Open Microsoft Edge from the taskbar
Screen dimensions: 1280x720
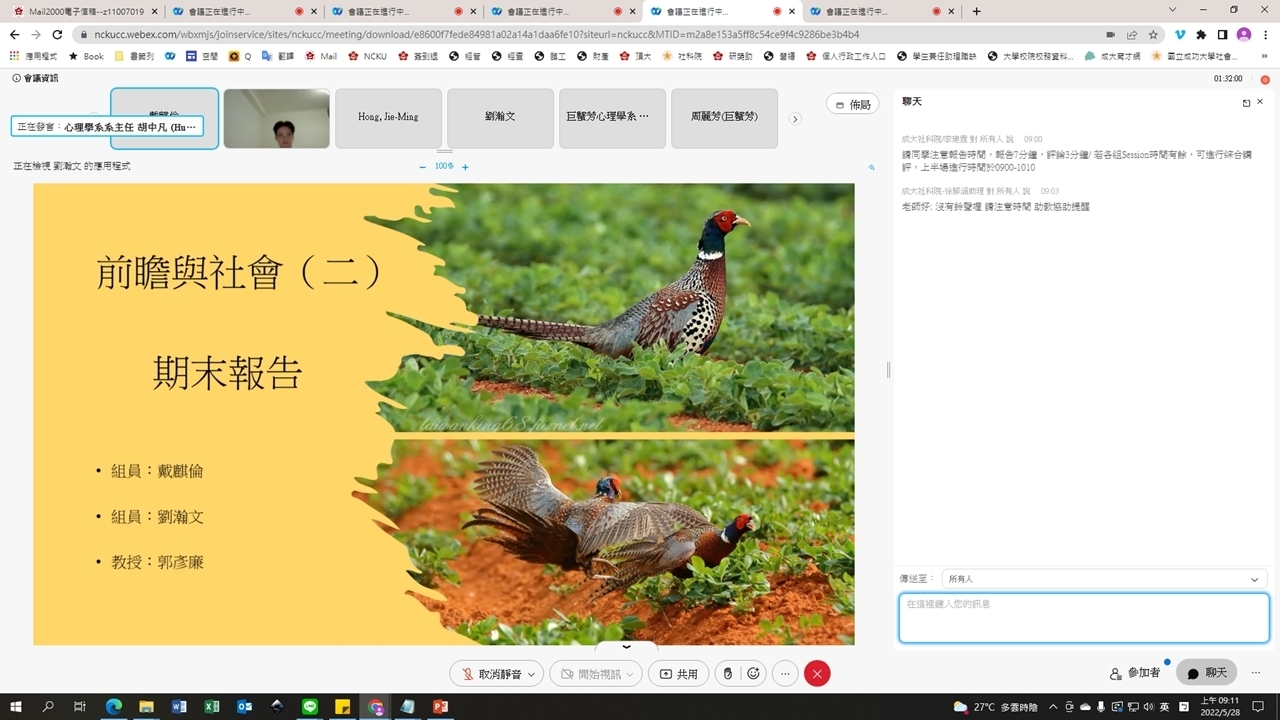point(113,706)
